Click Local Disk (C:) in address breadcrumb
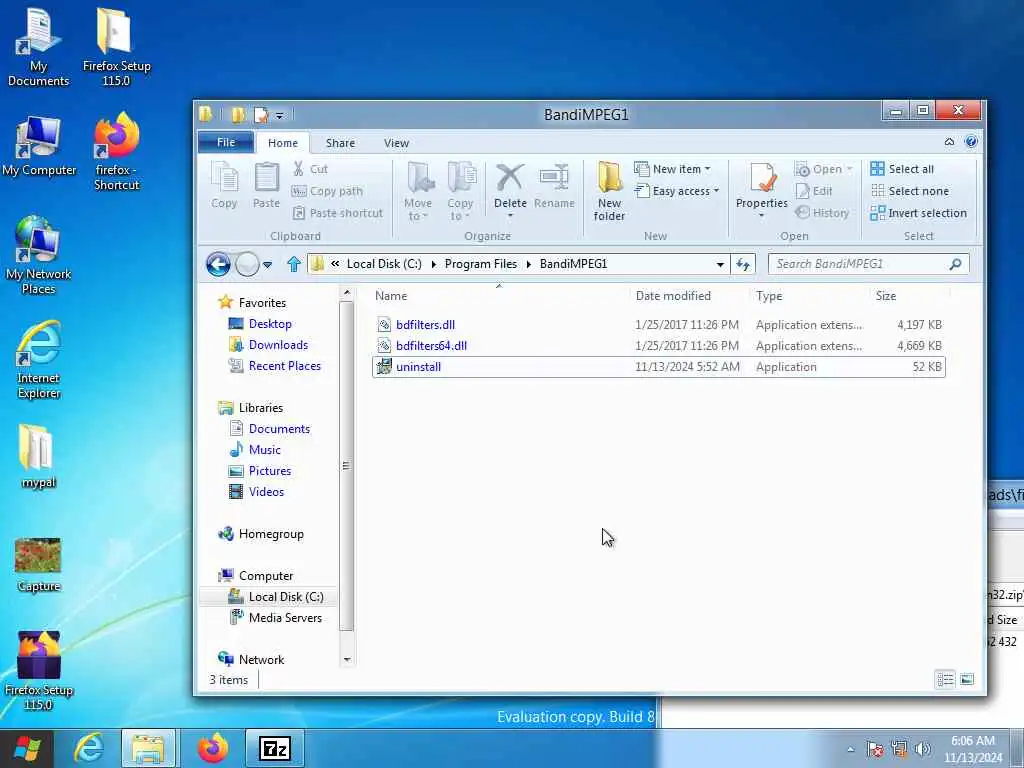This screenshot has width=1024, height=768. coord(384,264)
